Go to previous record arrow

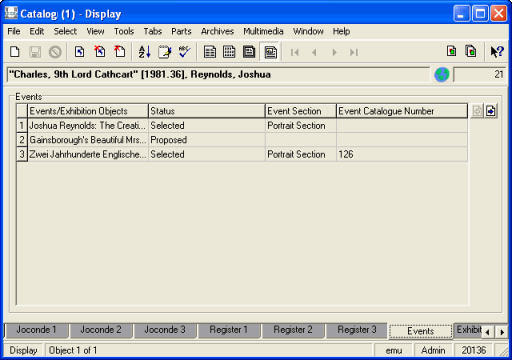pyautogui.click(x=314, y=52)
